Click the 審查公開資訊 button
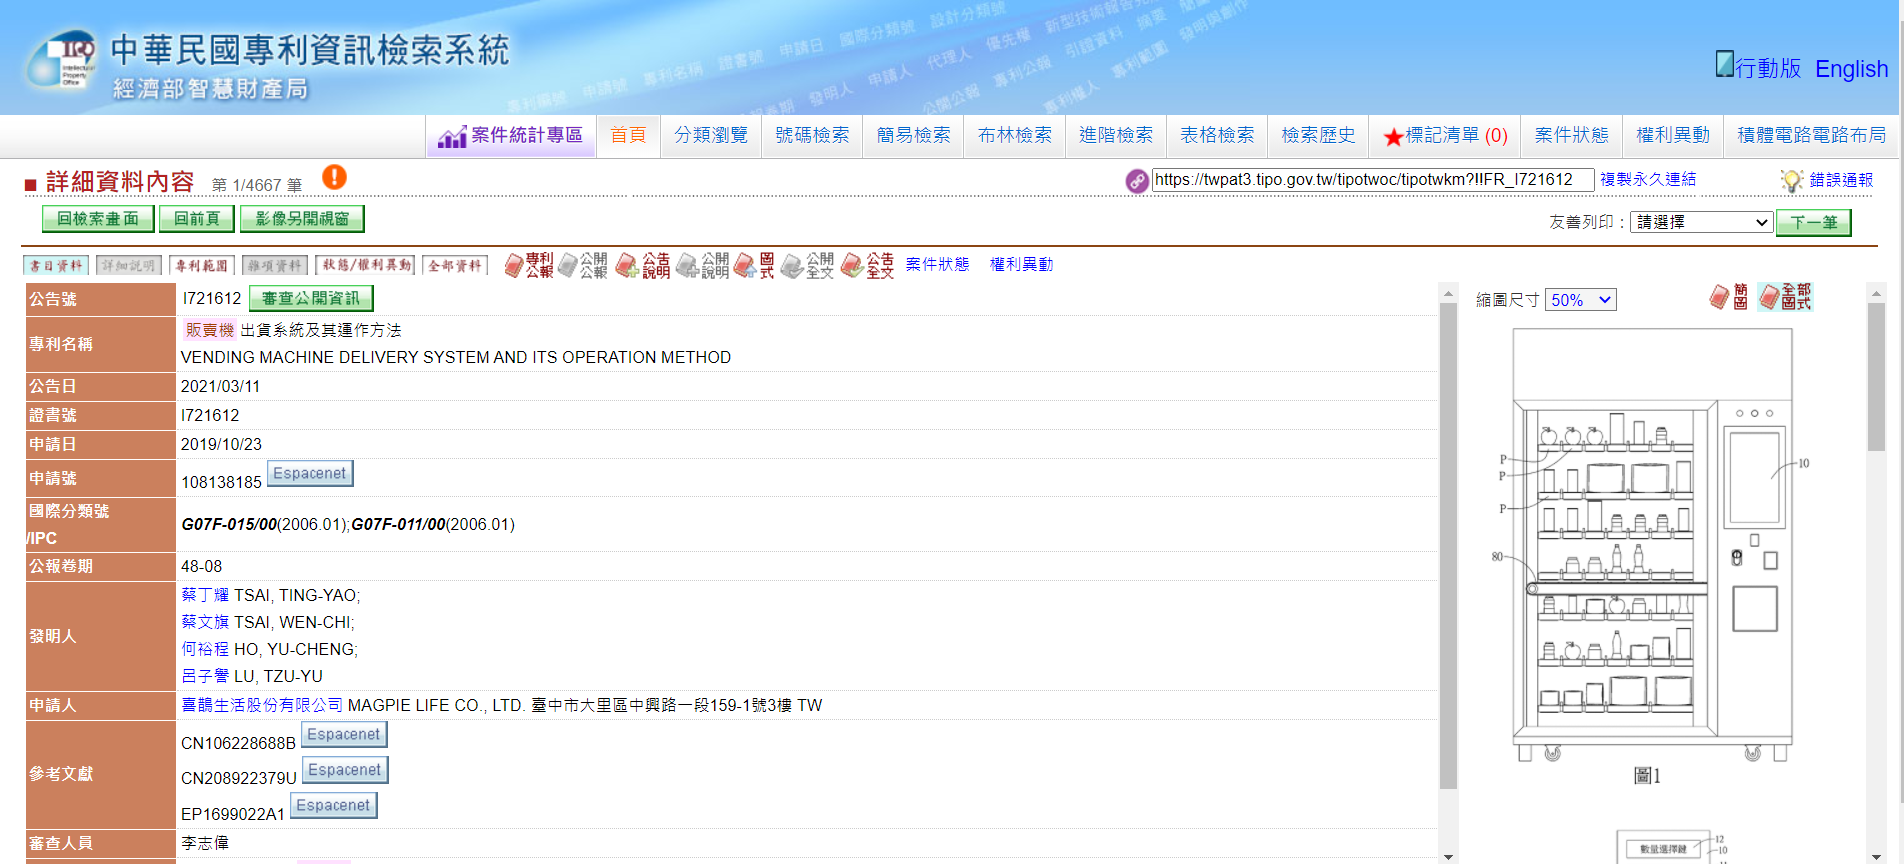 310,298
